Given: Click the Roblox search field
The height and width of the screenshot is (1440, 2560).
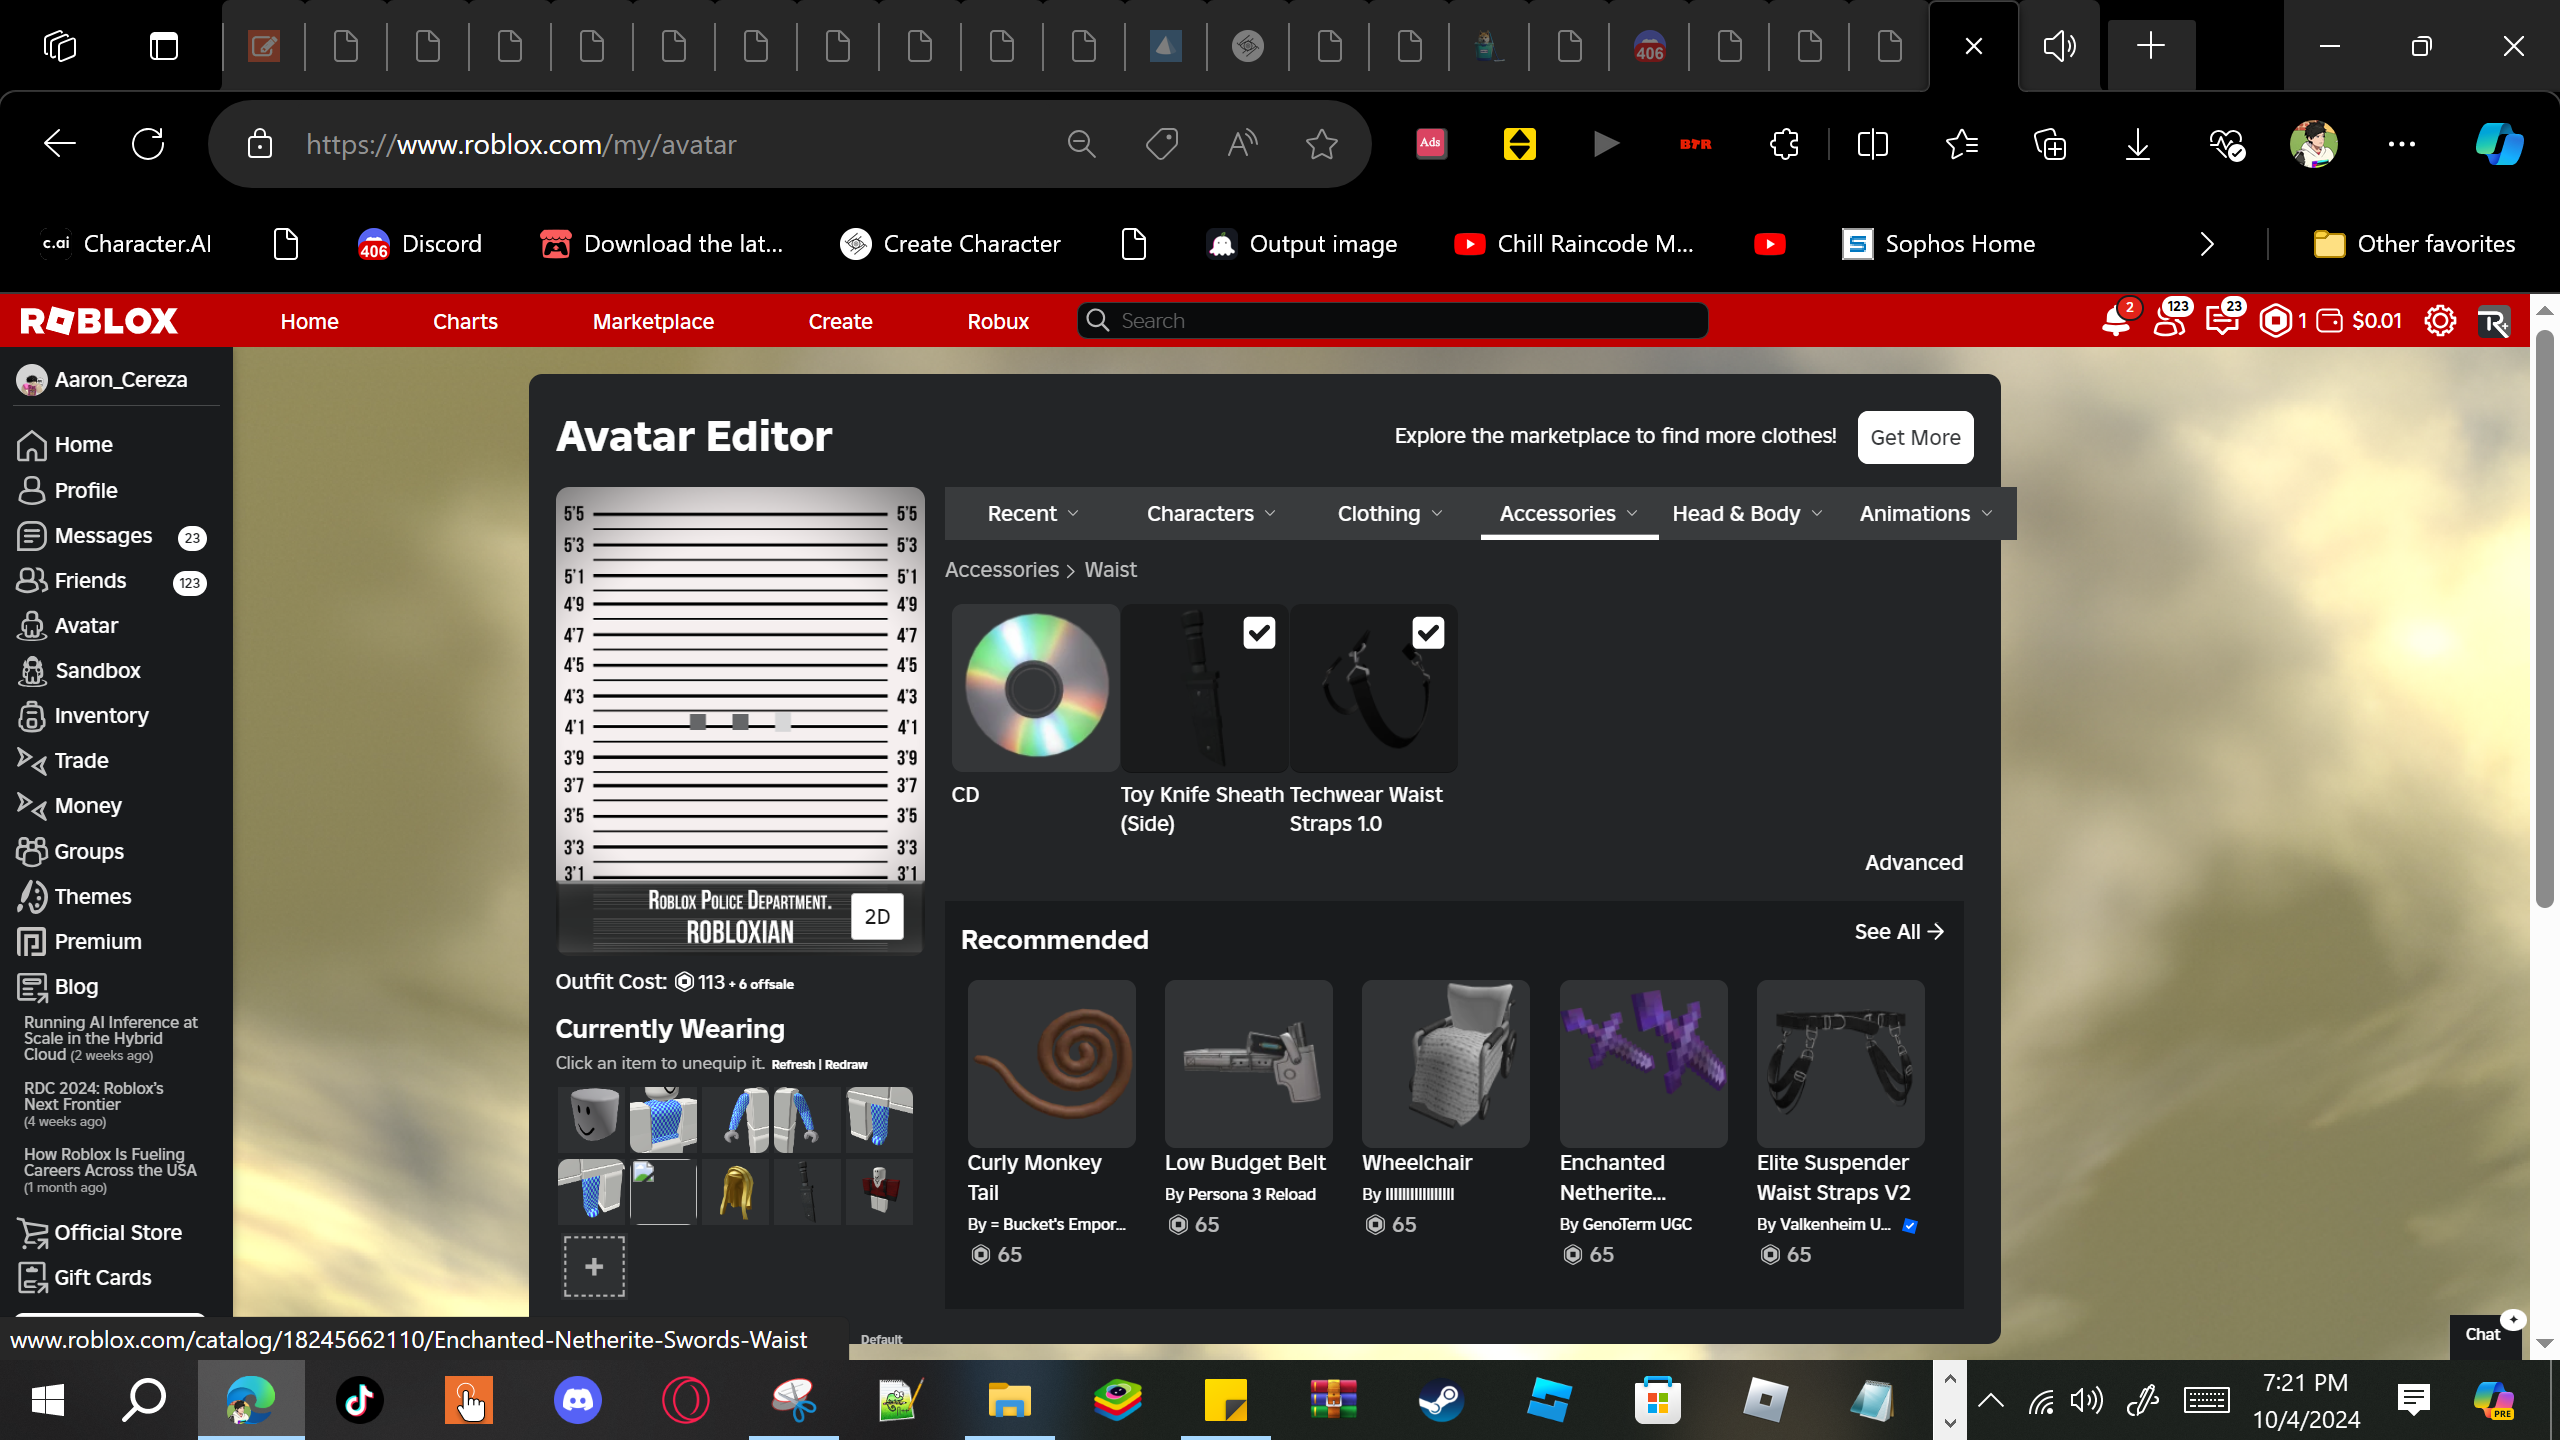Looking at the screenshot, I should [1392, 320].
